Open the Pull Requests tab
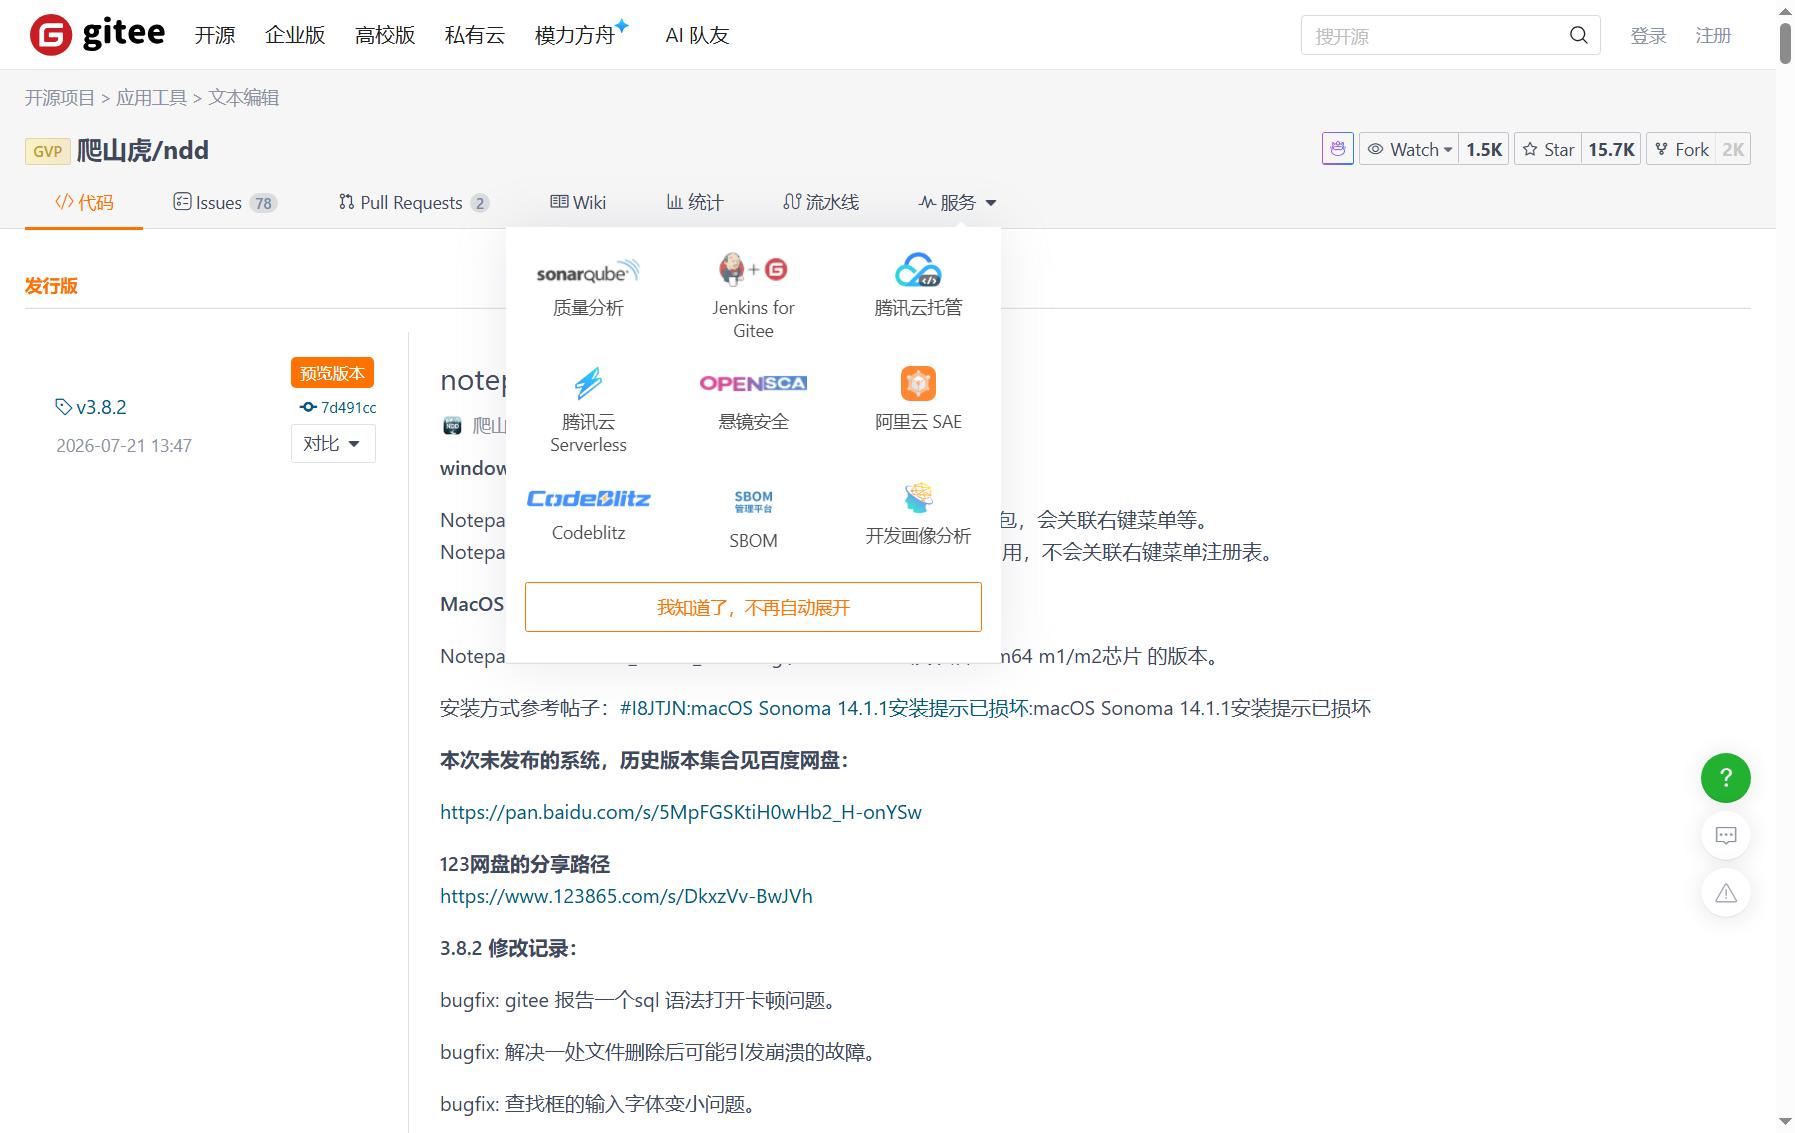Image resolution: width=1795 pixels, height=1133 pixels. tap(413, 203)
